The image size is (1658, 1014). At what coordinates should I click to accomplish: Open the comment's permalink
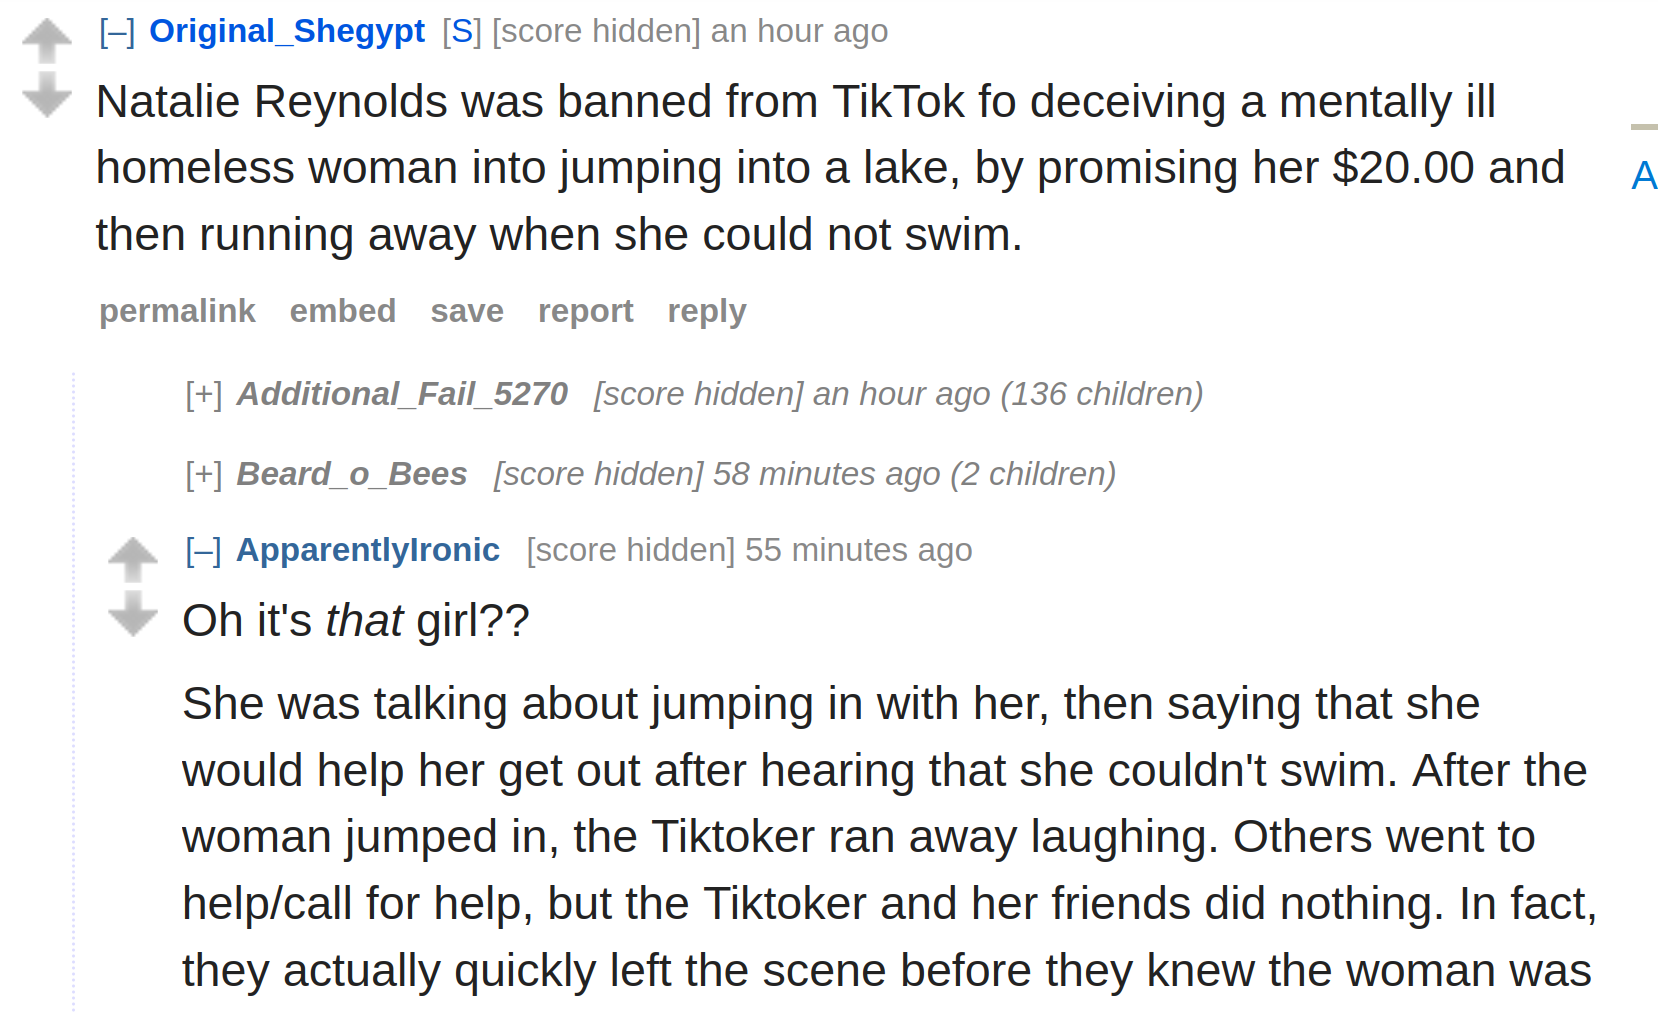click(177, 311)
